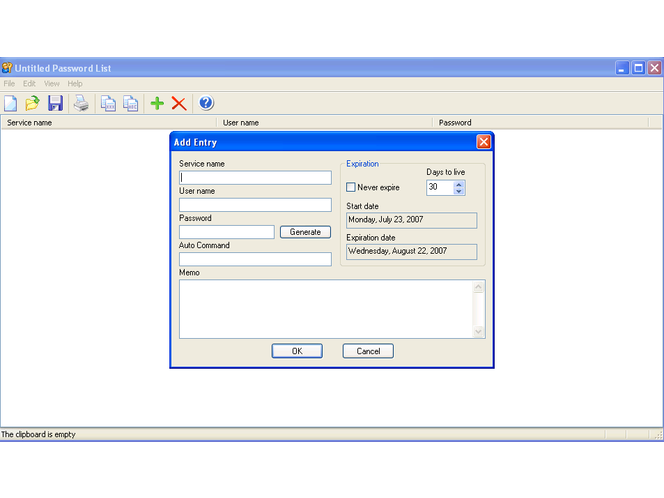Open the Help menu
664x498 pixels.
coord(75,83)
